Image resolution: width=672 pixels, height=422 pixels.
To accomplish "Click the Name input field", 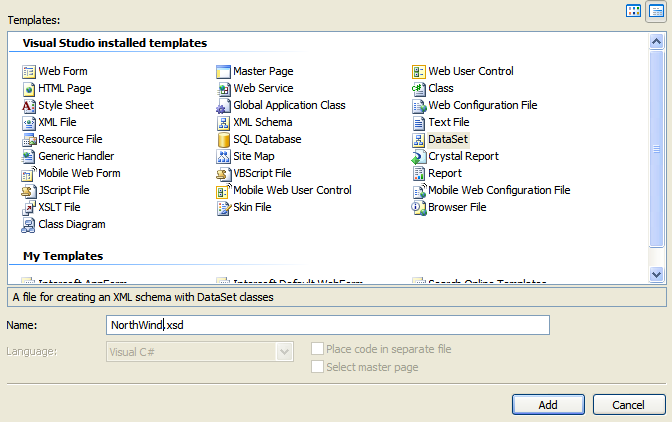I will 327,325.
